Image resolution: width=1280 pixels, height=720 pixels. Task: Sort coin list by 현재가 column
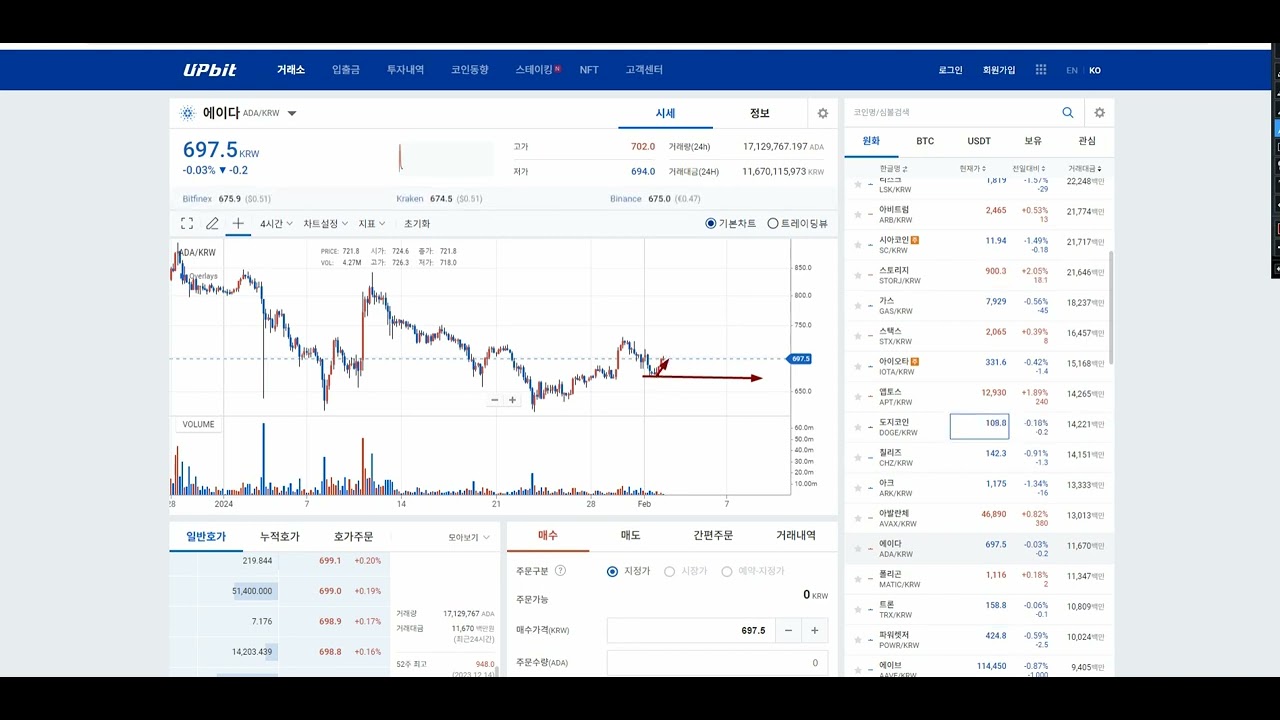(x=973, y=169)
